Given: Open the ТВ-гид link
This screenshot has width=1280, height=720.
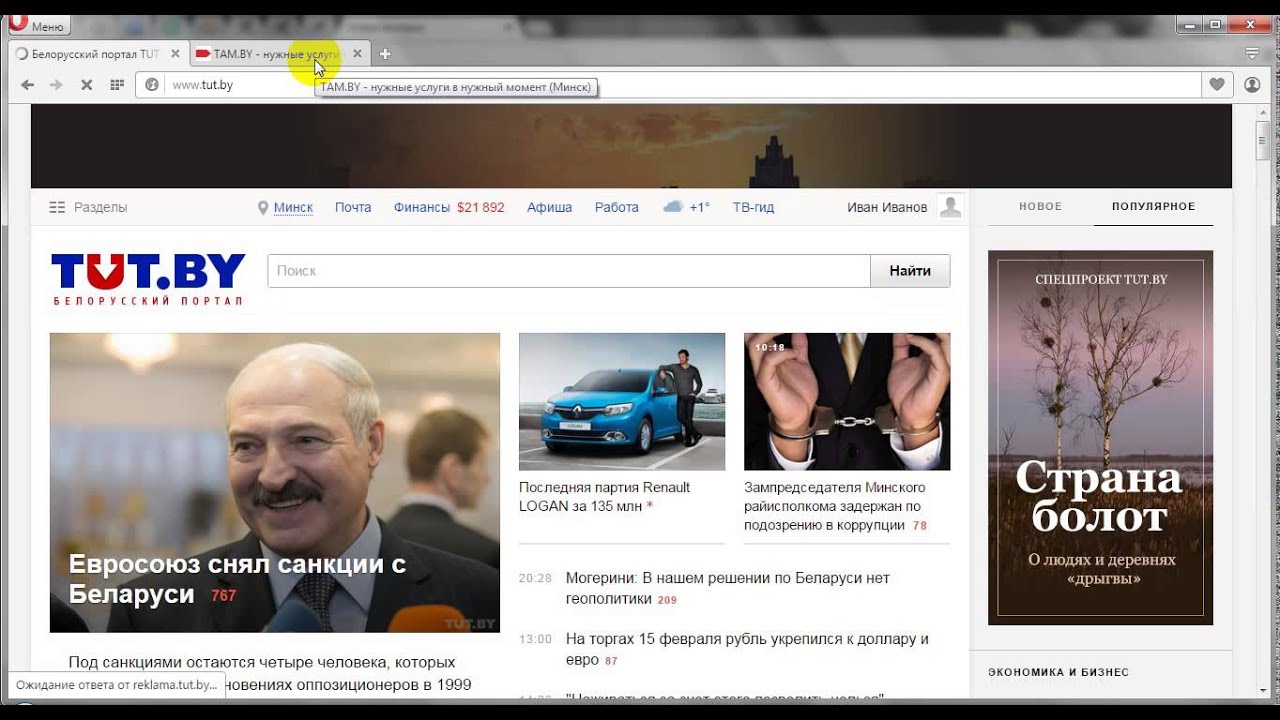Looking at the screenshot, I should pos(753,207).
